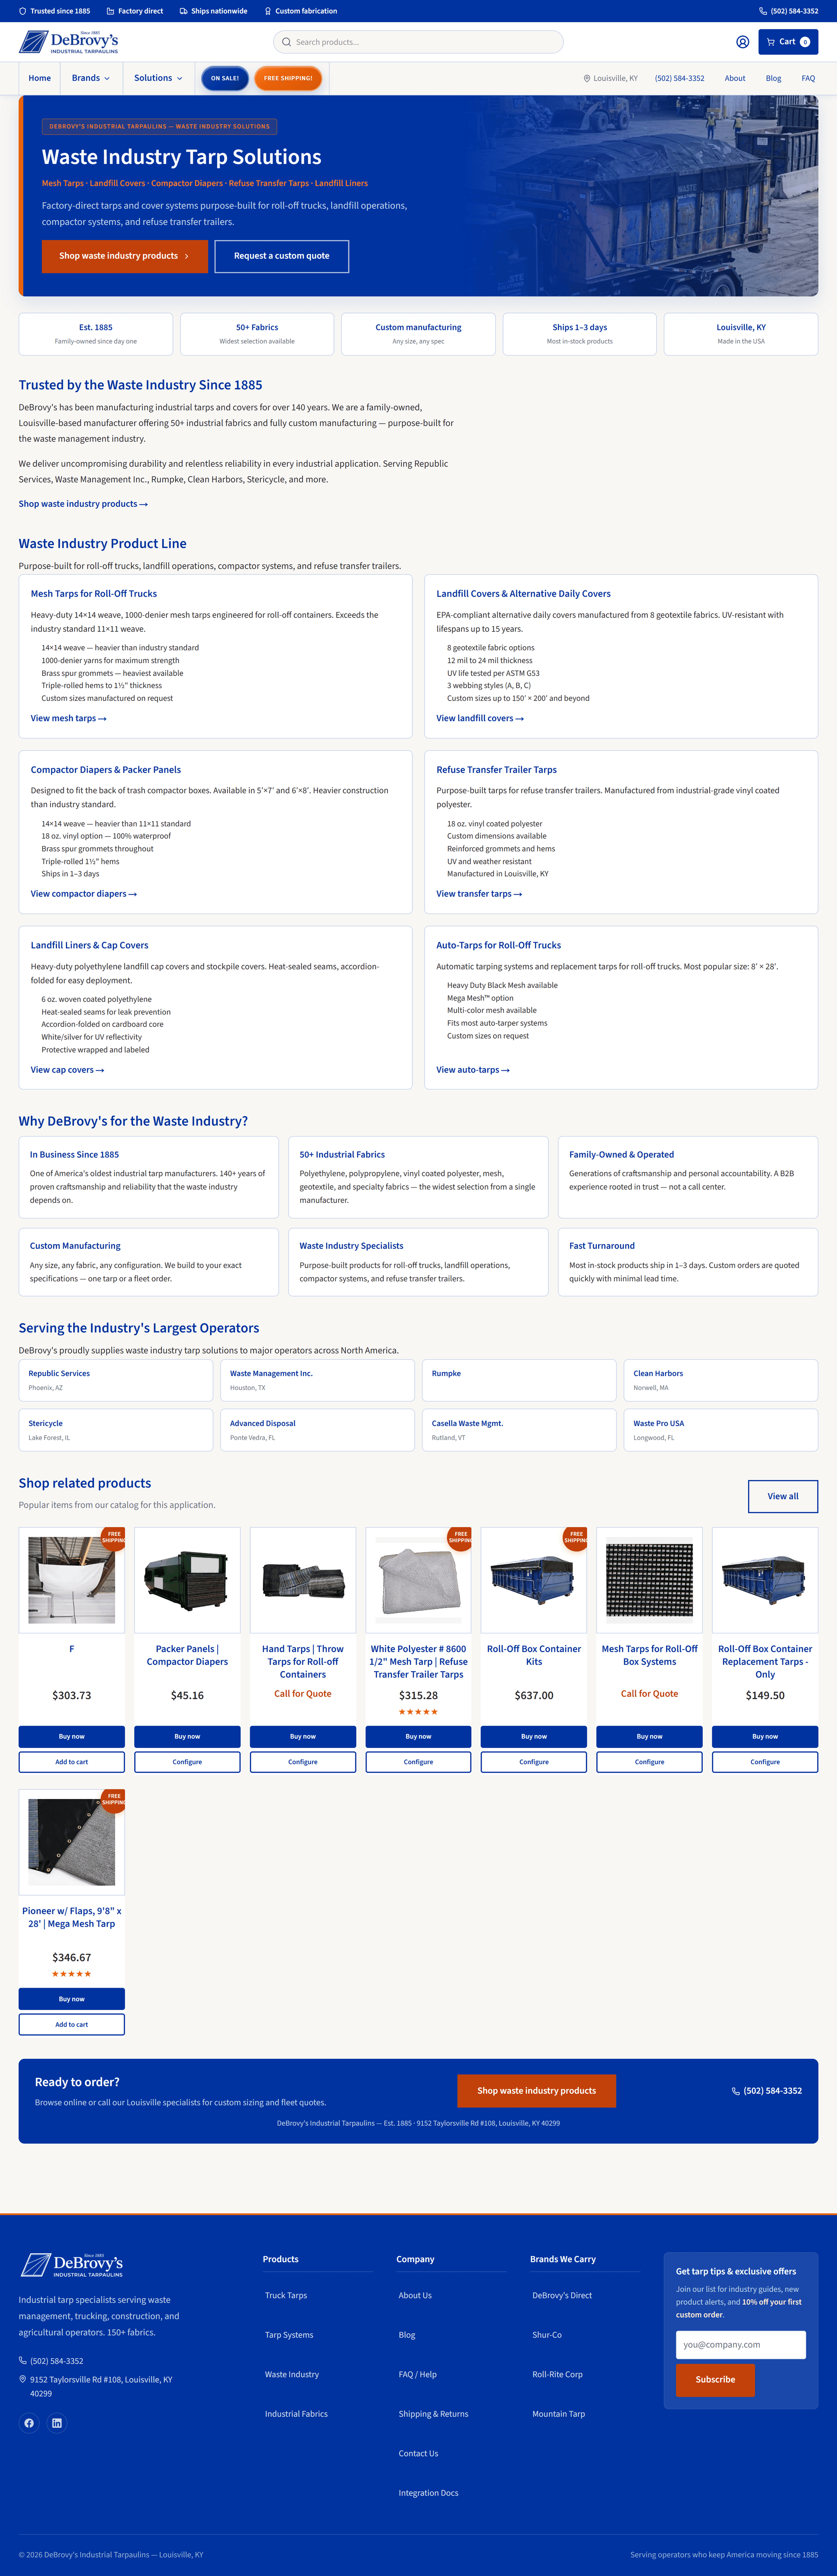Open the About page link
Image resolution: width=837 pixels, height=2576 pixels.
tap(735, 78)
